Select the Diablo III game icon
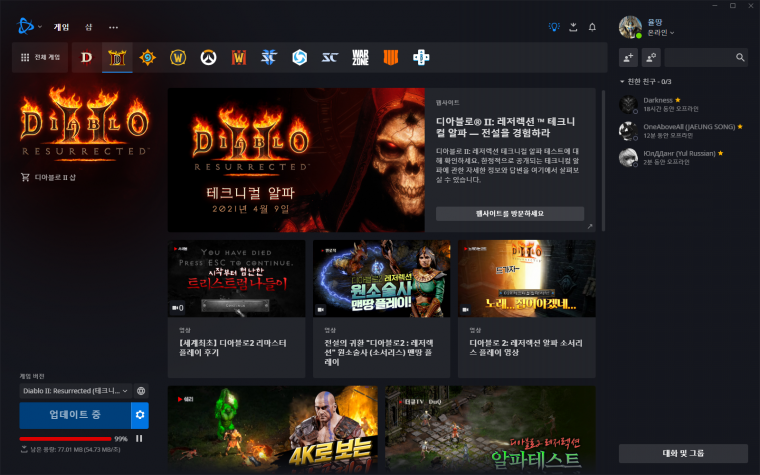 coord(87,58)
